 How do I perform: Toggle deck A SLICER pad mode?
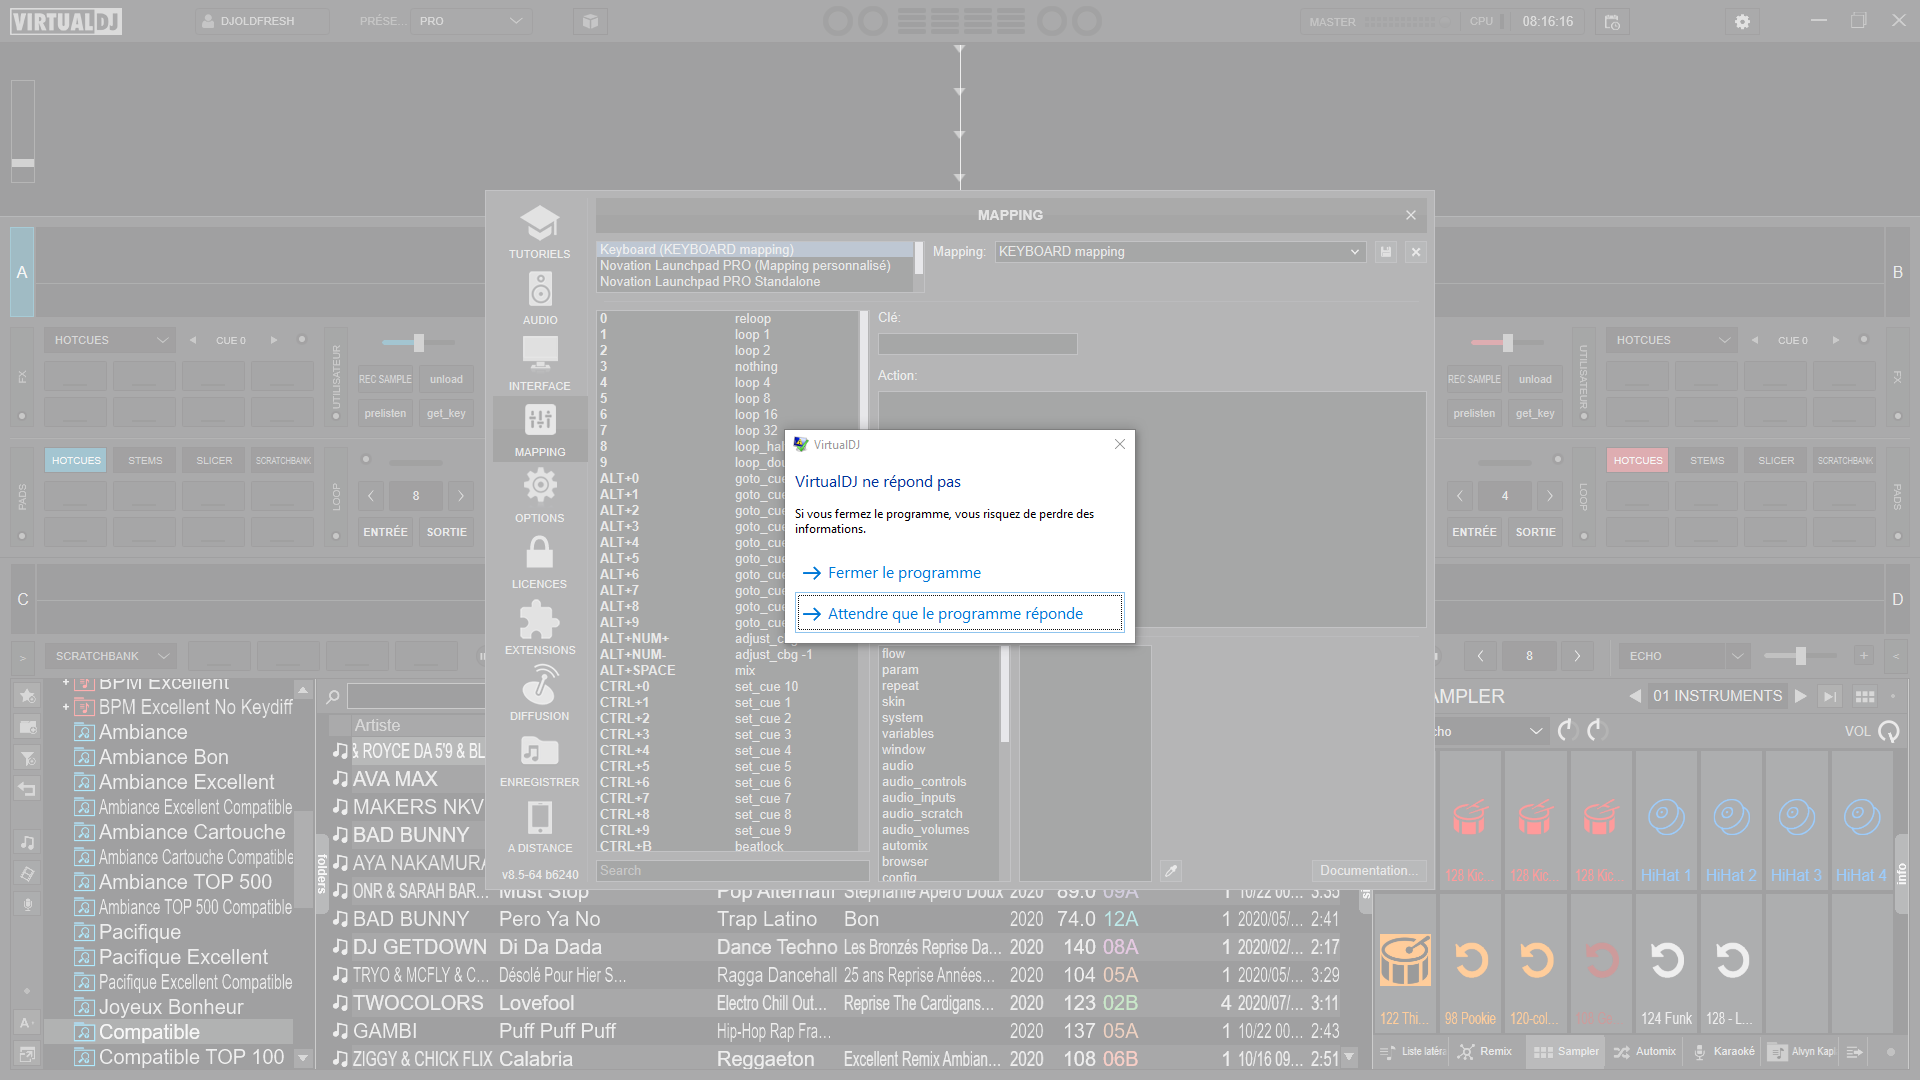(214, 460)
